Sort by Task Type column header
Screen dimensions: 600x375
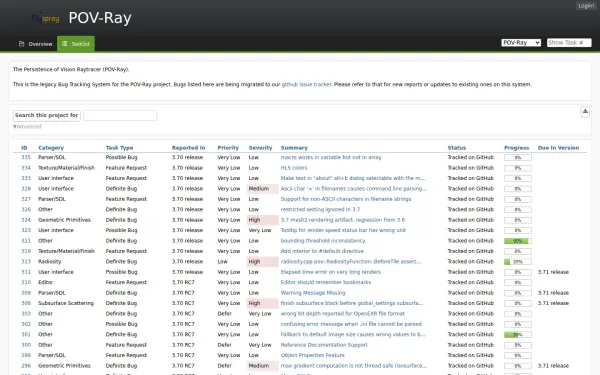coord(119,148)
